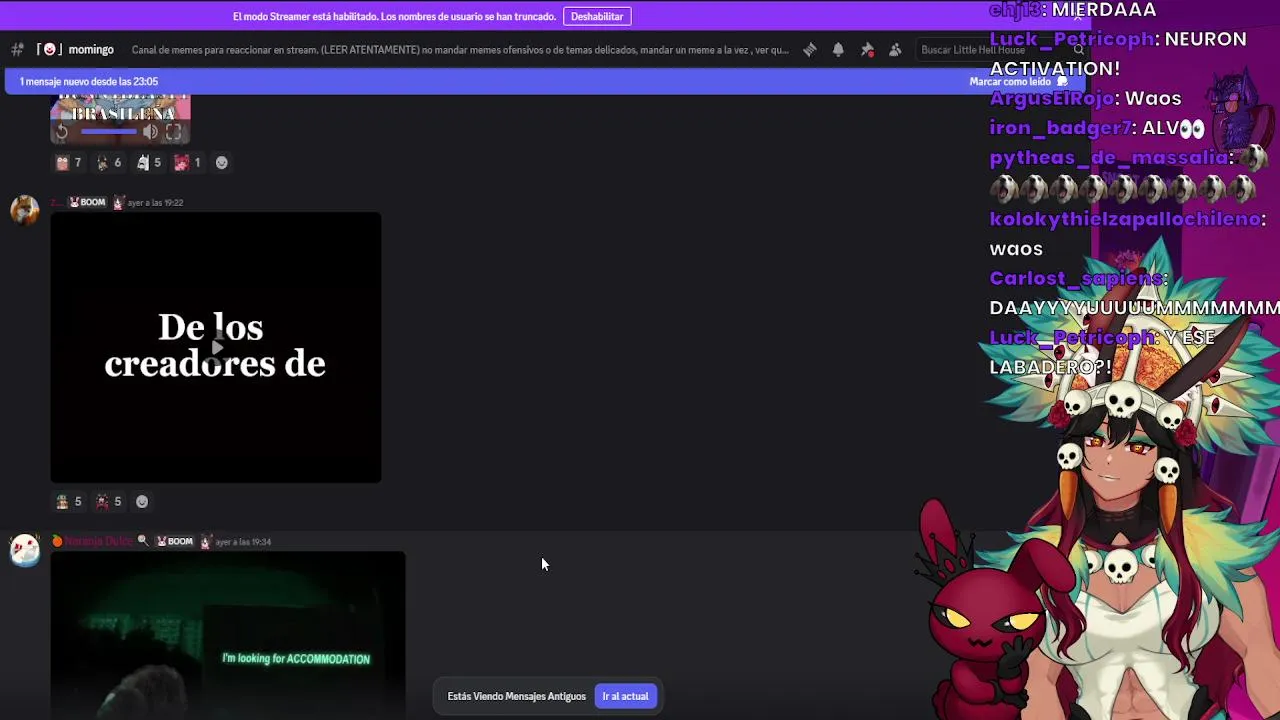
Task: Click the BOOM role tag on the 19:22 message
Action: [x=87, y=202]
